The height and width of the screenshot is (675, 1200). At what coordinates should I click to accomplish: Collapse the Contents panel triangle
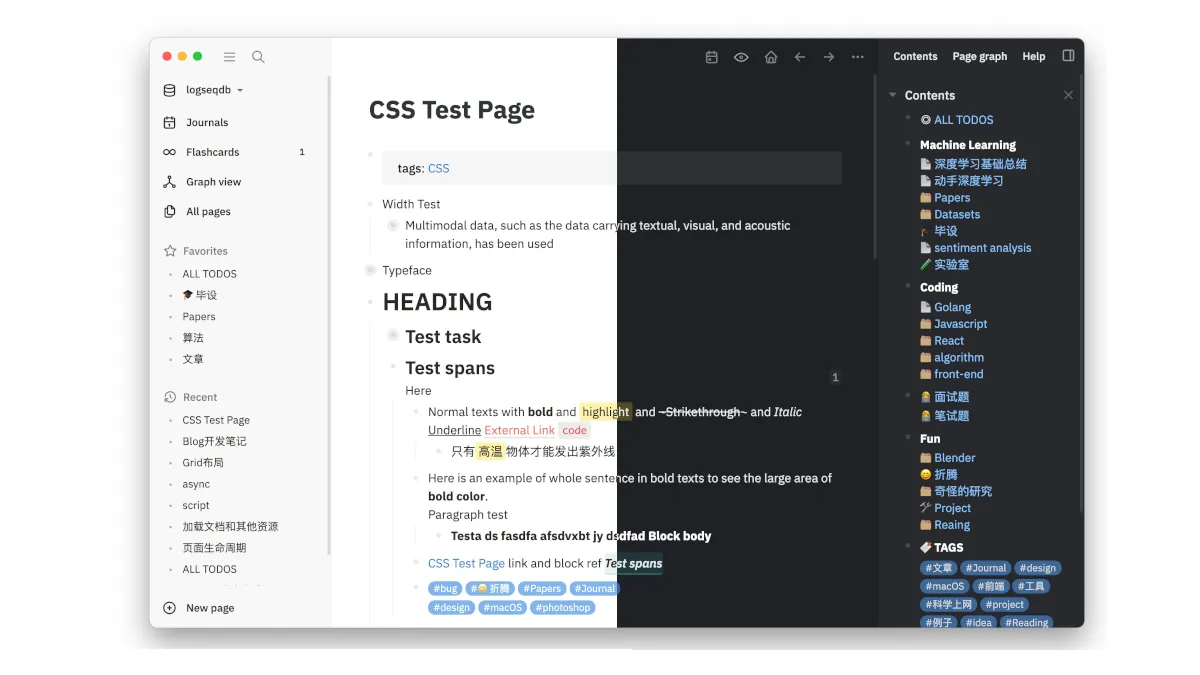(x=892, y=95)
